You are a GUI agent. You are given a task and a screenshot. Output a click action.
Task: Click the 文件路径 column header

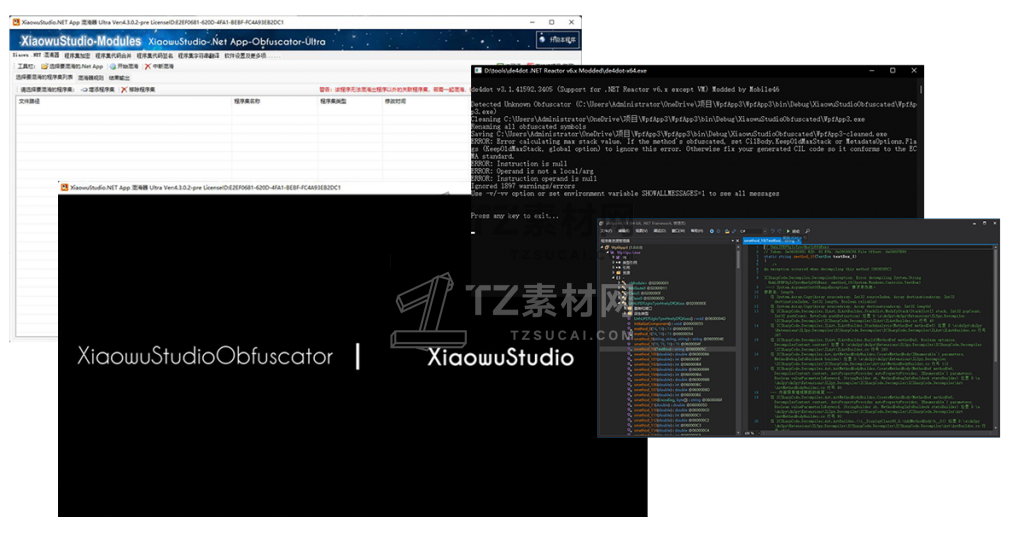tap(29, 101)
